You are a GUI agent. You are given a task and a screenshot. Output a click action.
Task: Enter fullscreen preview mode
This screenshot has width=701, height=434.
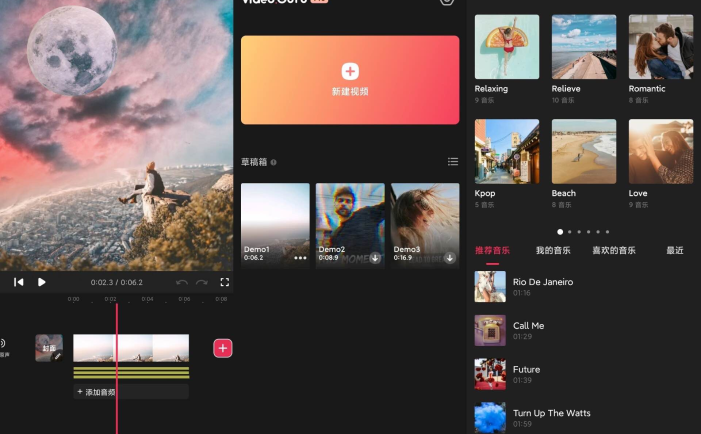(x=225, y=282)
